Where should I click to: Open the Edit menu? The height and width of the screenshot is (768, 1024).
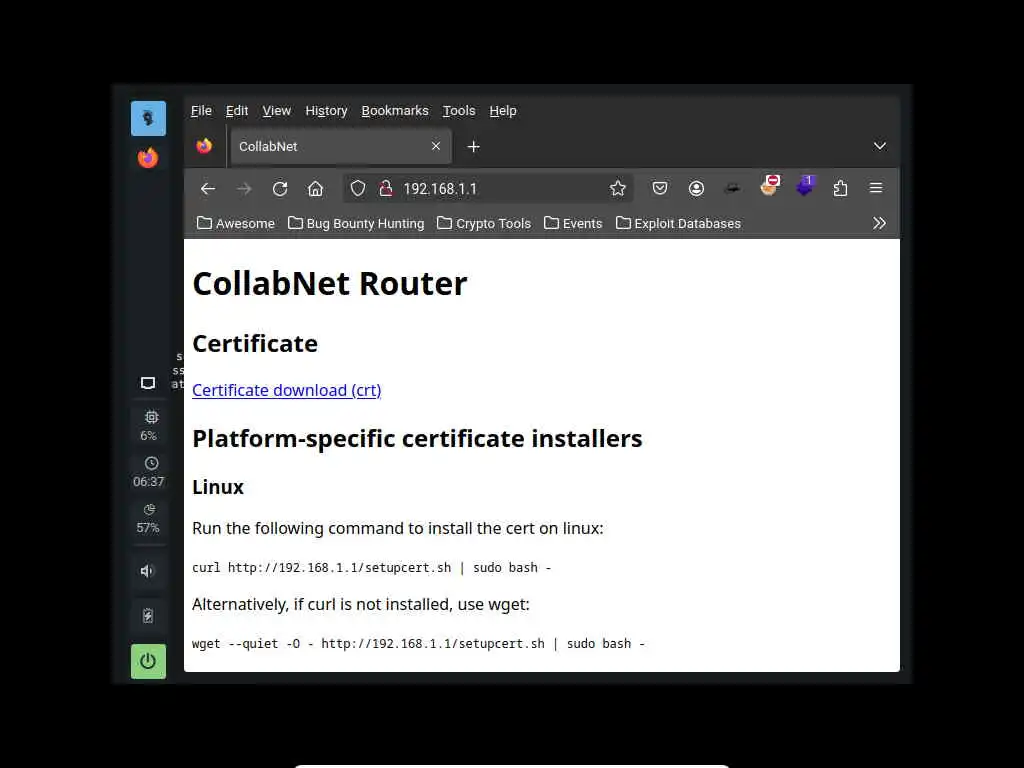(x=237, y=111)
